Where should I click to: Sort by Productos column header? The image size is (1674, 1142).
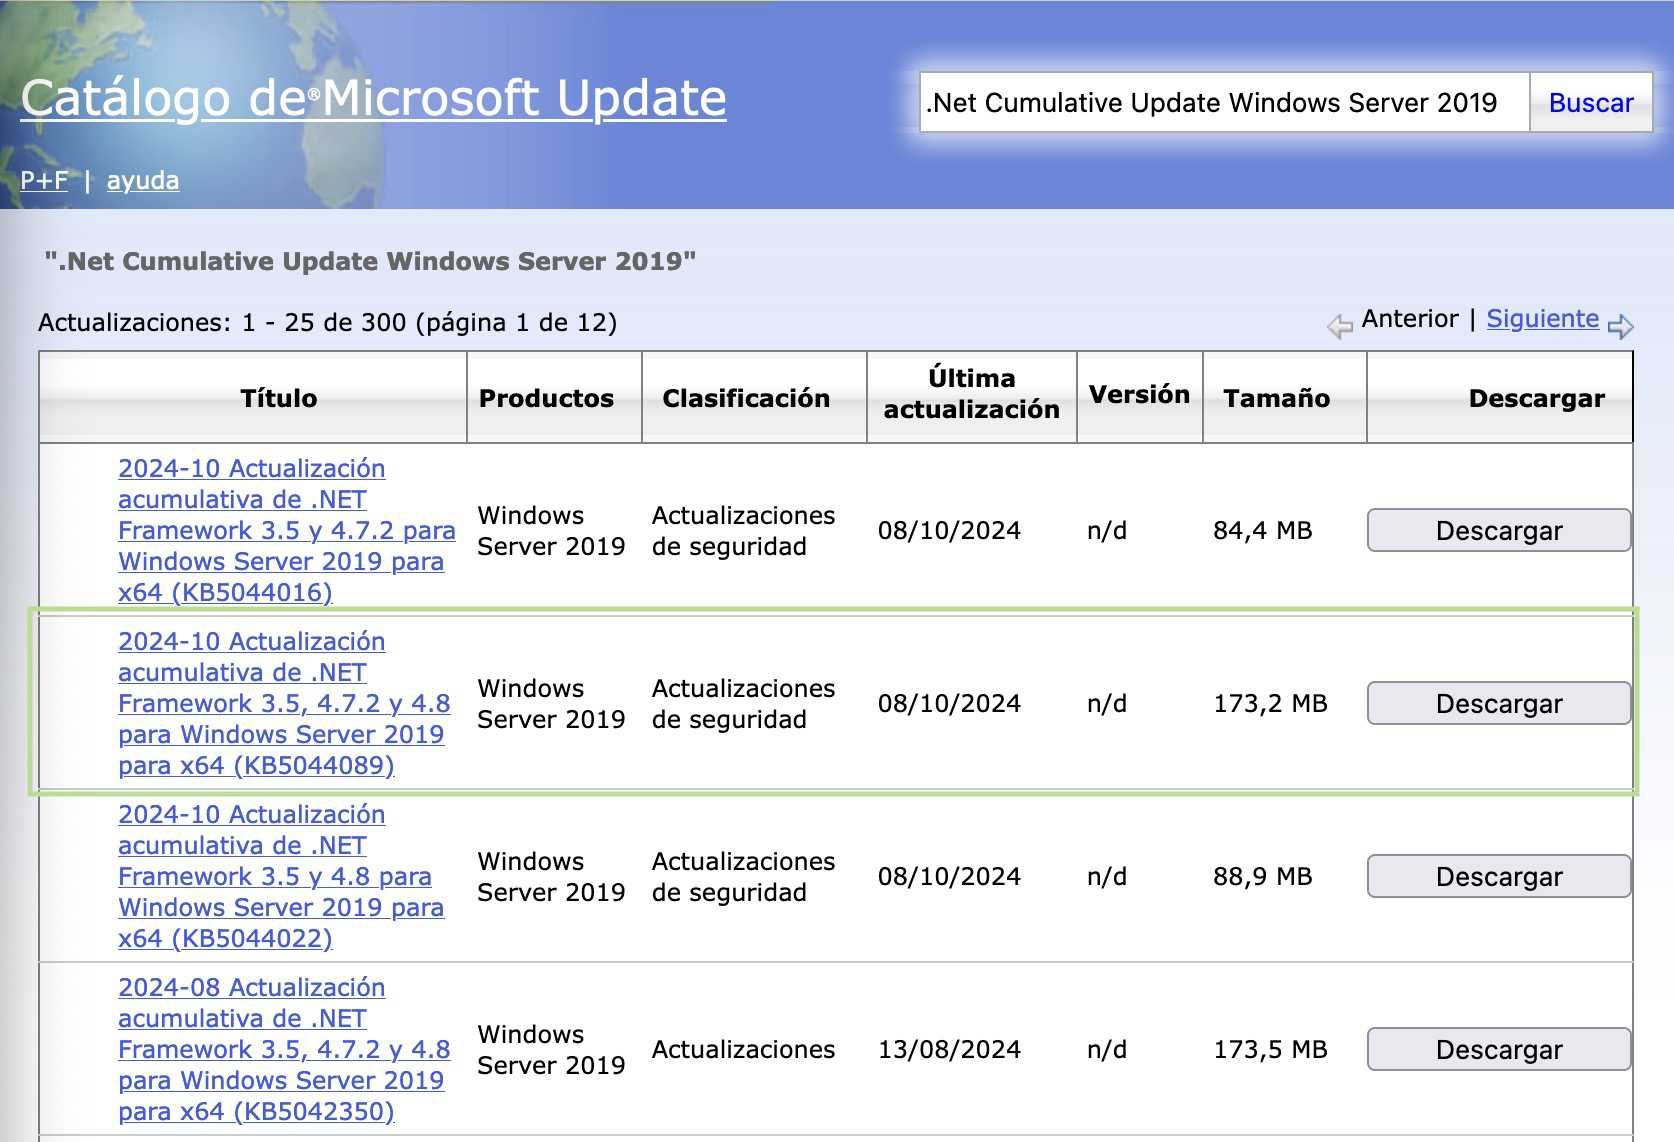pos(546,398)
